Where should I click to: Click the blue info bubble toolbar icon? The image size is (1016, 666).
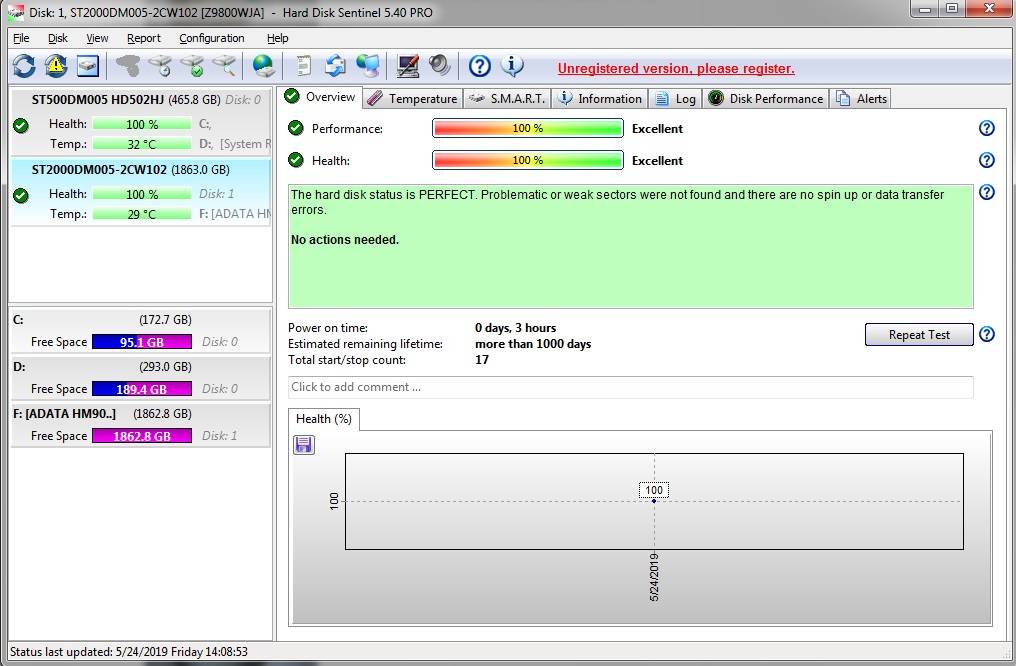(x=512, y=65)
